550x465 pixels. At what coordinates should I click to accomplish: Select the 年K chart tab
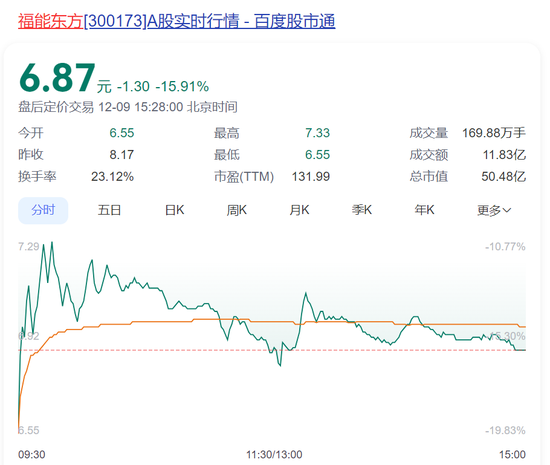click(424, 210)
